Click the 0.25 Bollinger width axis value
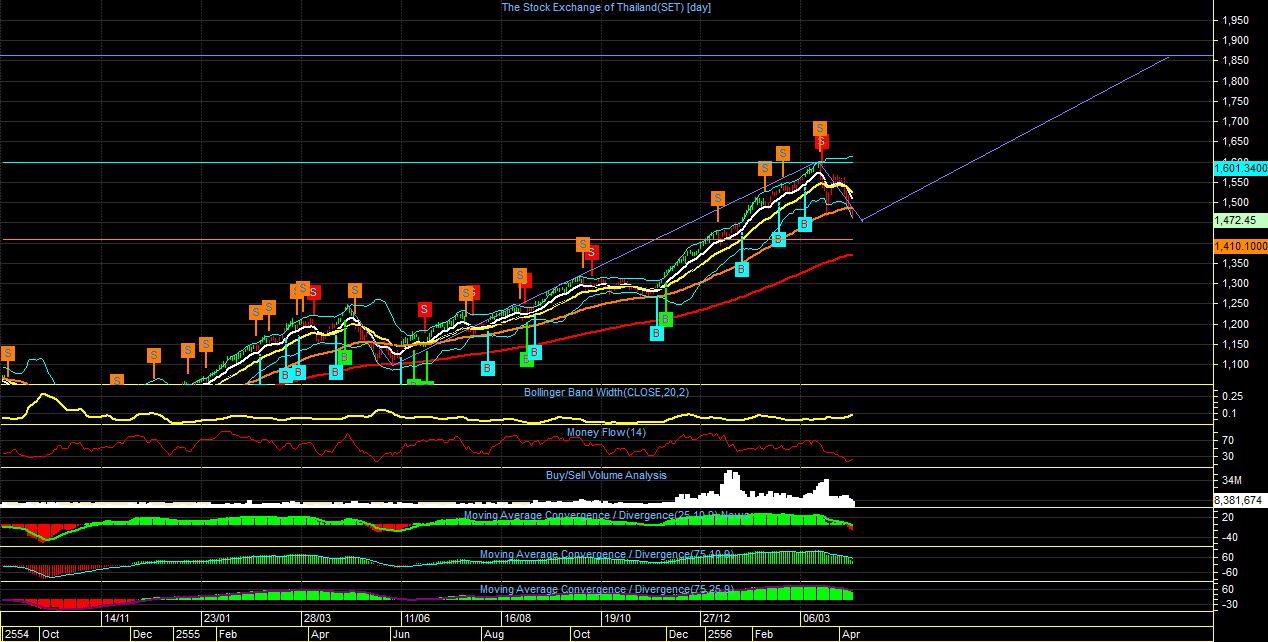 click(x=1231, y=396)
